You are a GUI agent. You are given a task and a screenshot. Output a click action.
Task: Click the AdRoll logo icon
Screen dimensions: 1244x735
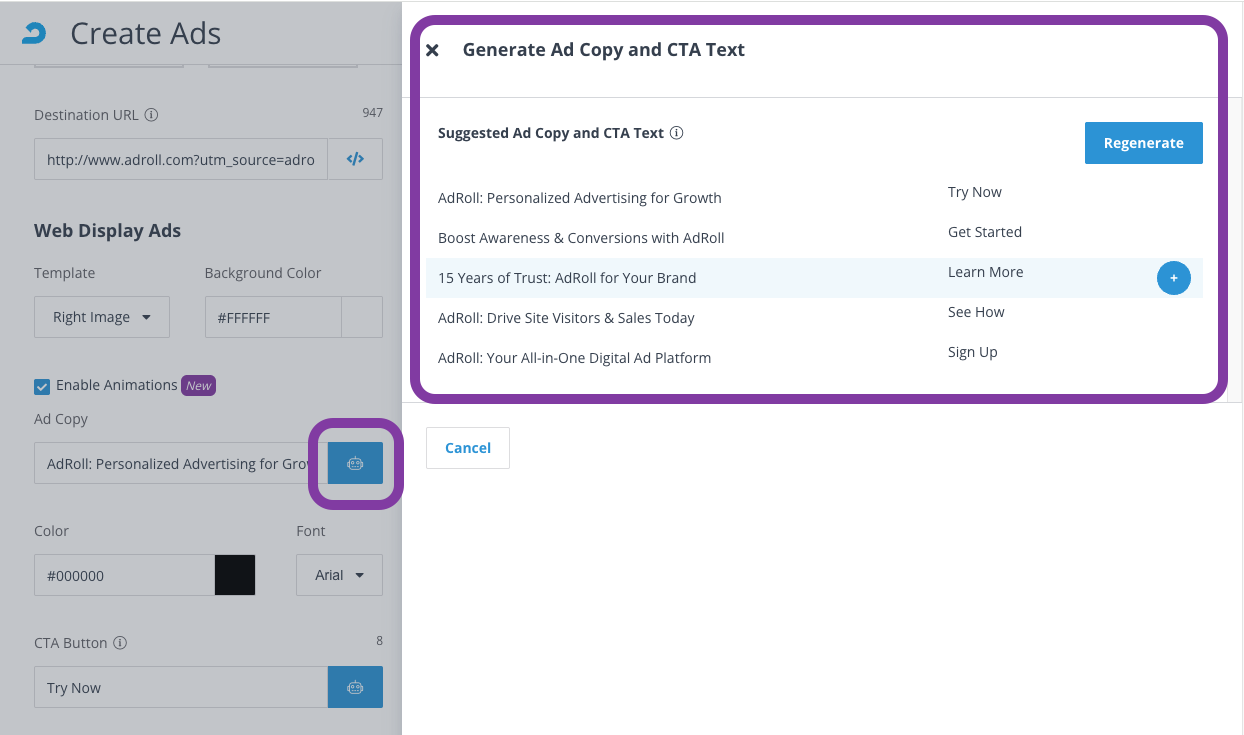tap(34, 33)
